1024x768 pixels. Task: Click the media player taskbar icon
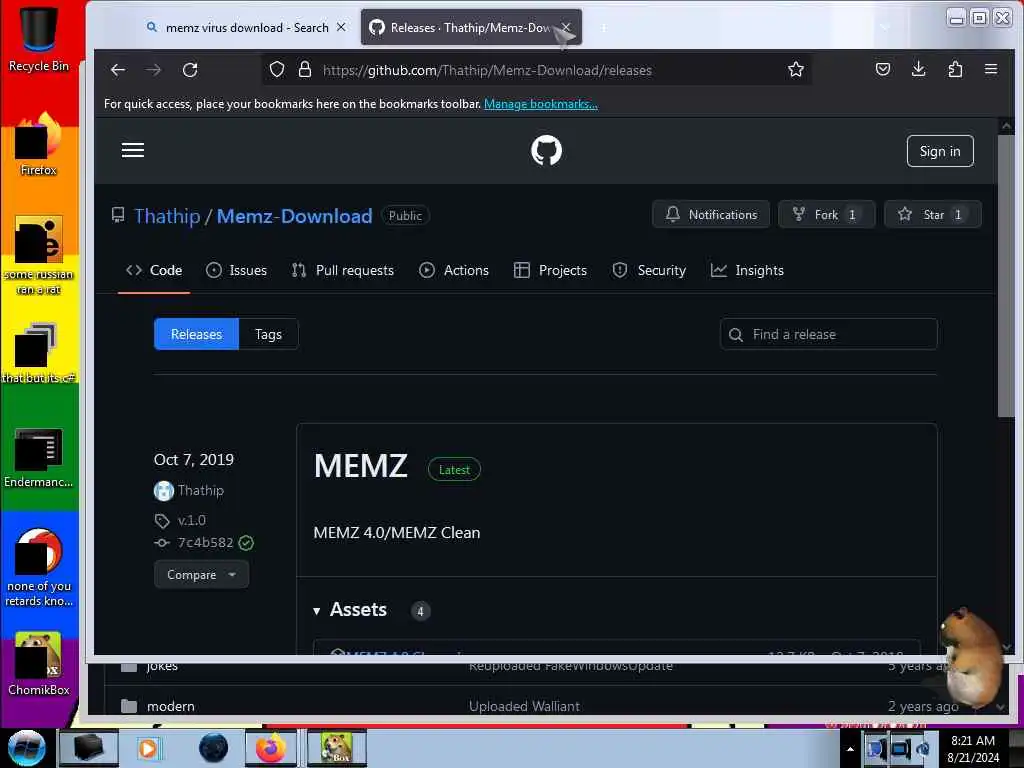(x=148, y=748)
